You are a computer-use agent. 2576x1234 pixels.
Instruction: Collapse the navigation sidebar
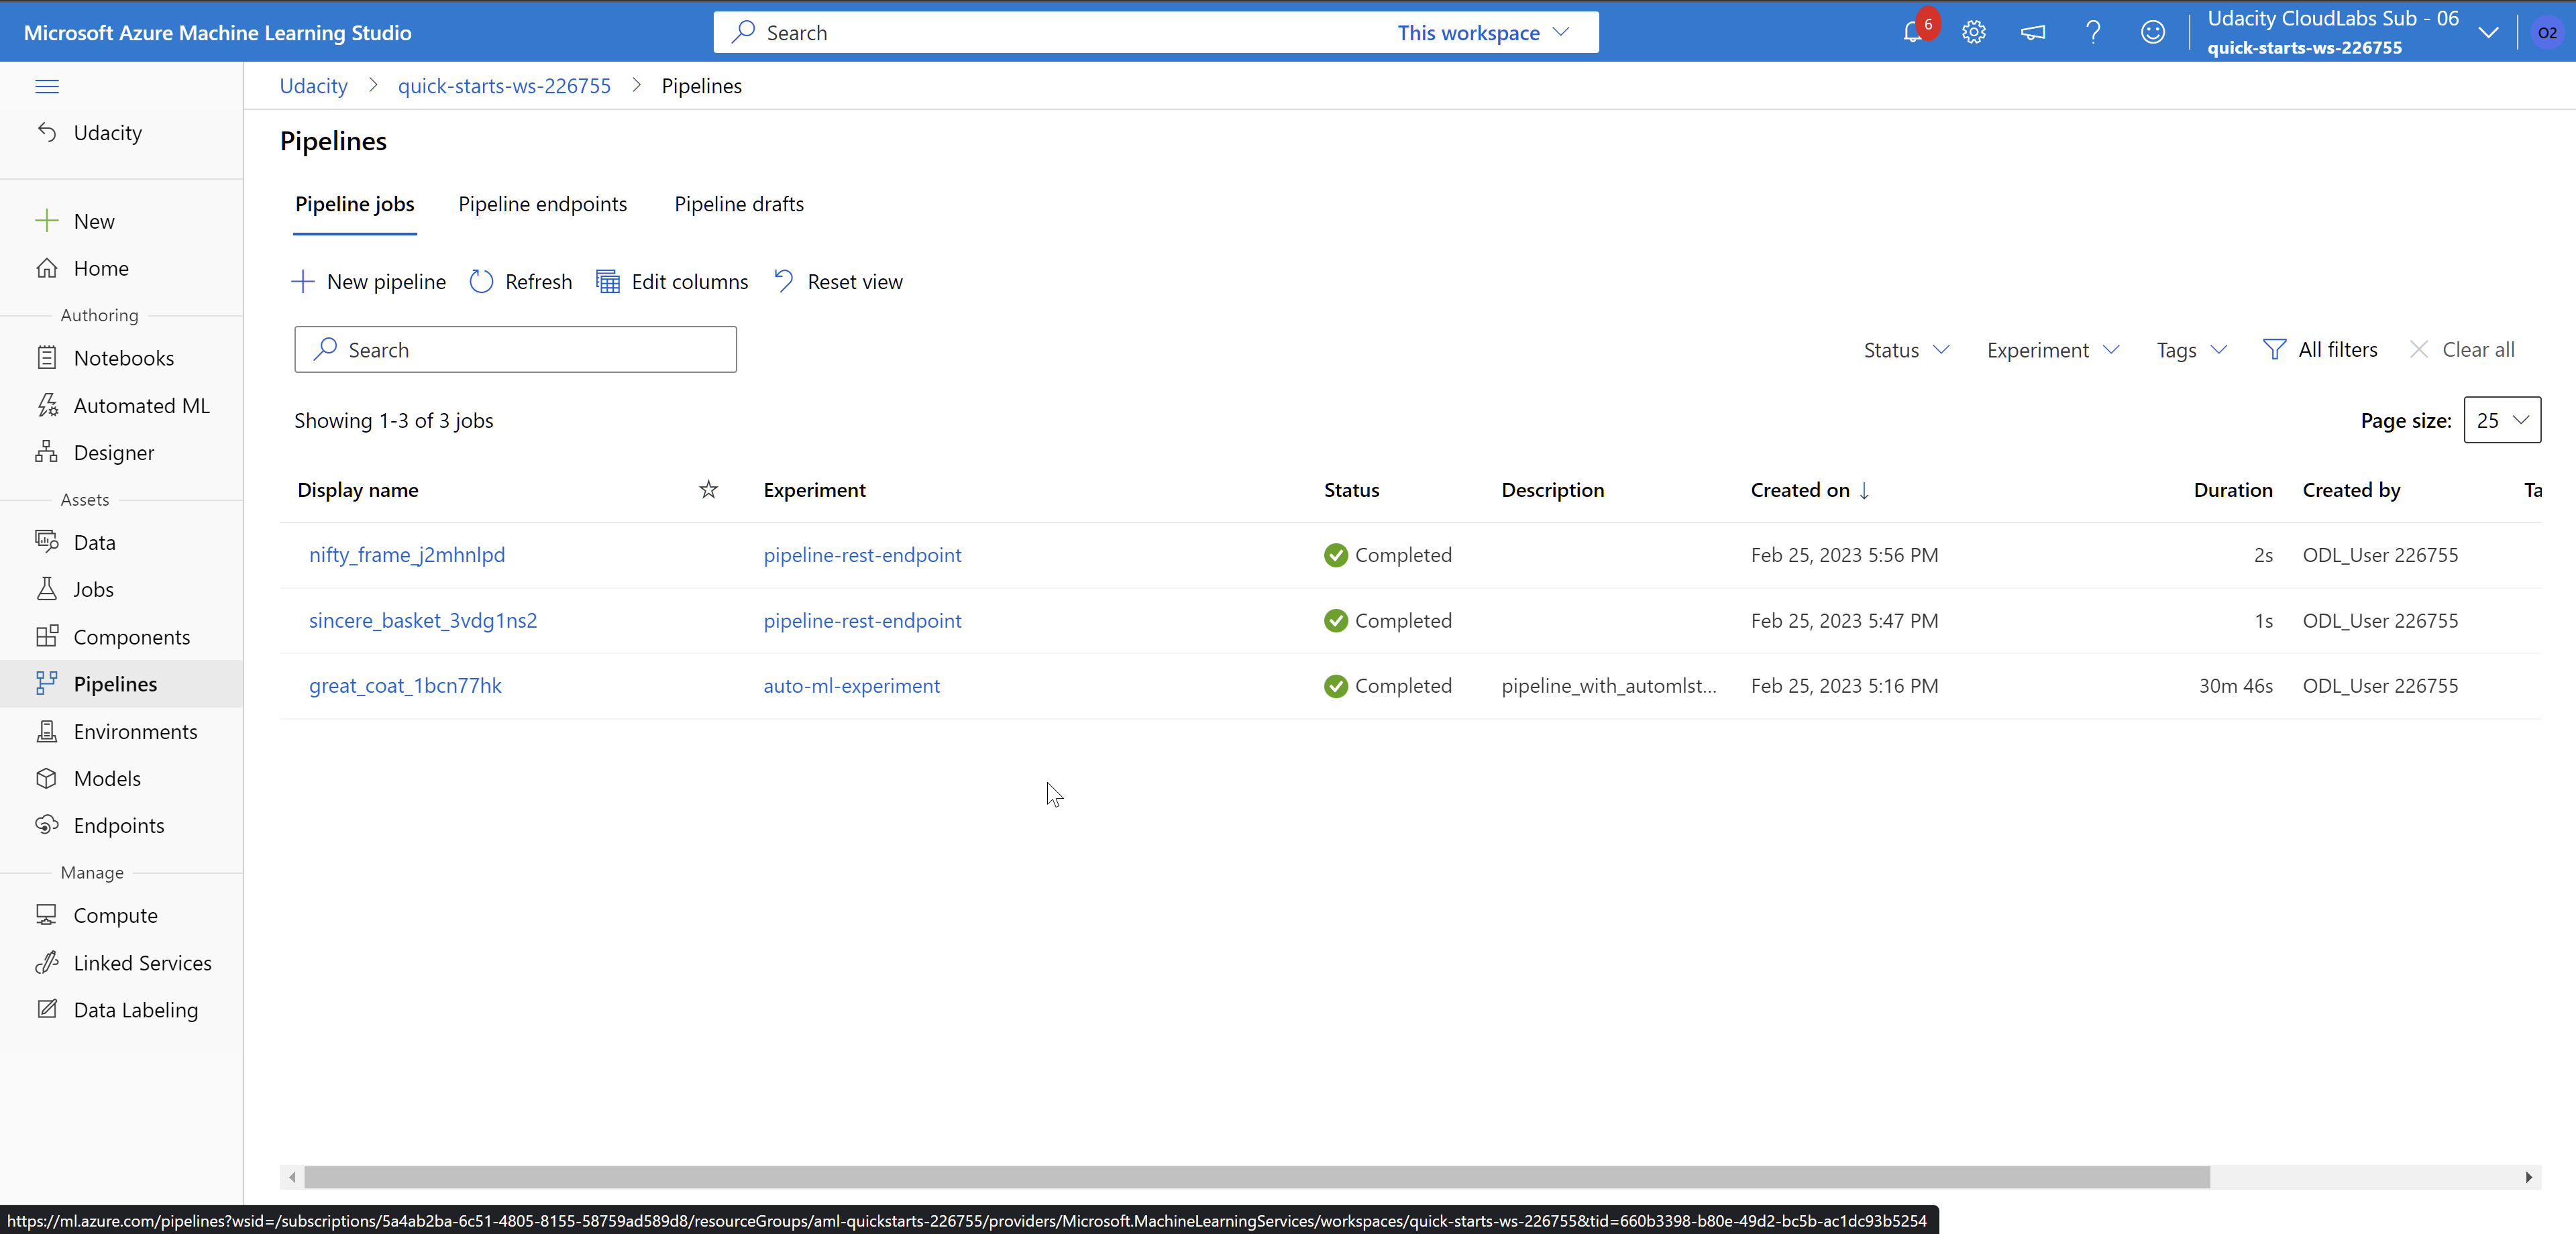[x=47, y=87]
